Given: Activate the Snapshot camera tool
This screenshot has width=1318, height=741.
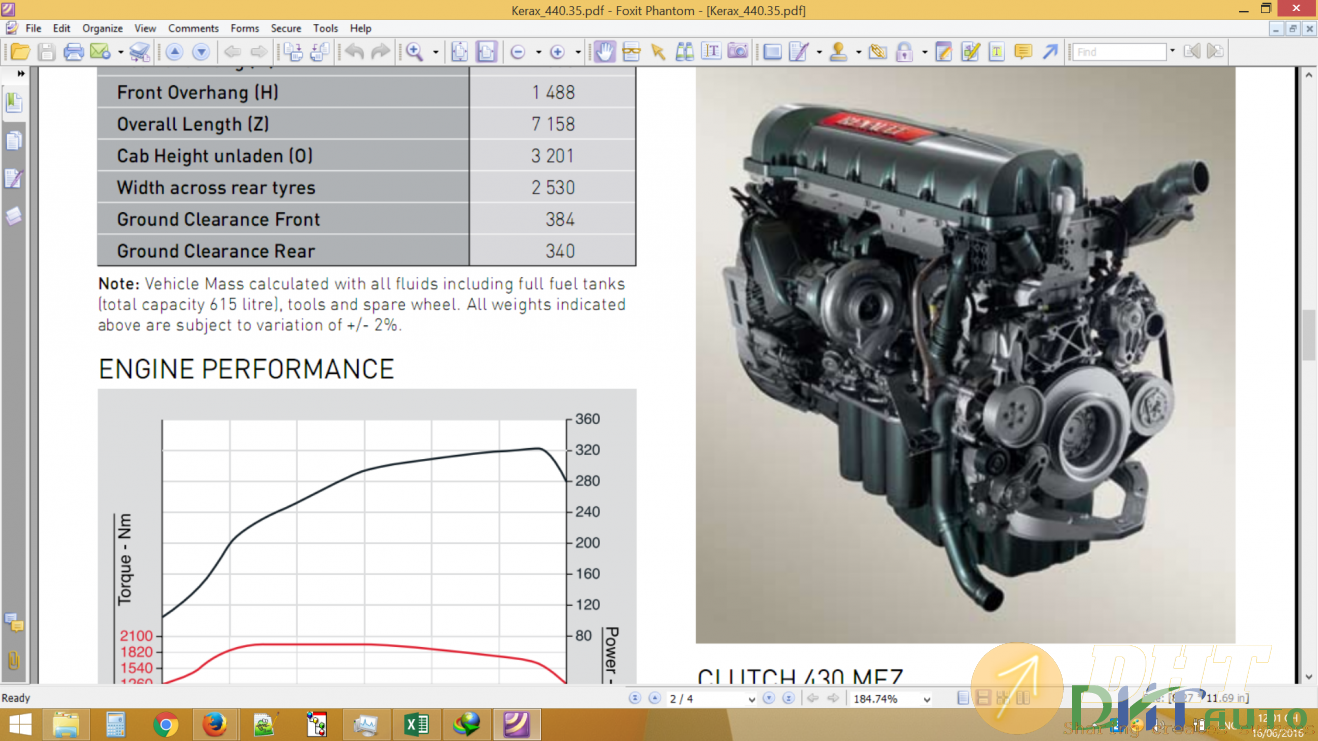Looking at the screenshot, I should (740, 51).
